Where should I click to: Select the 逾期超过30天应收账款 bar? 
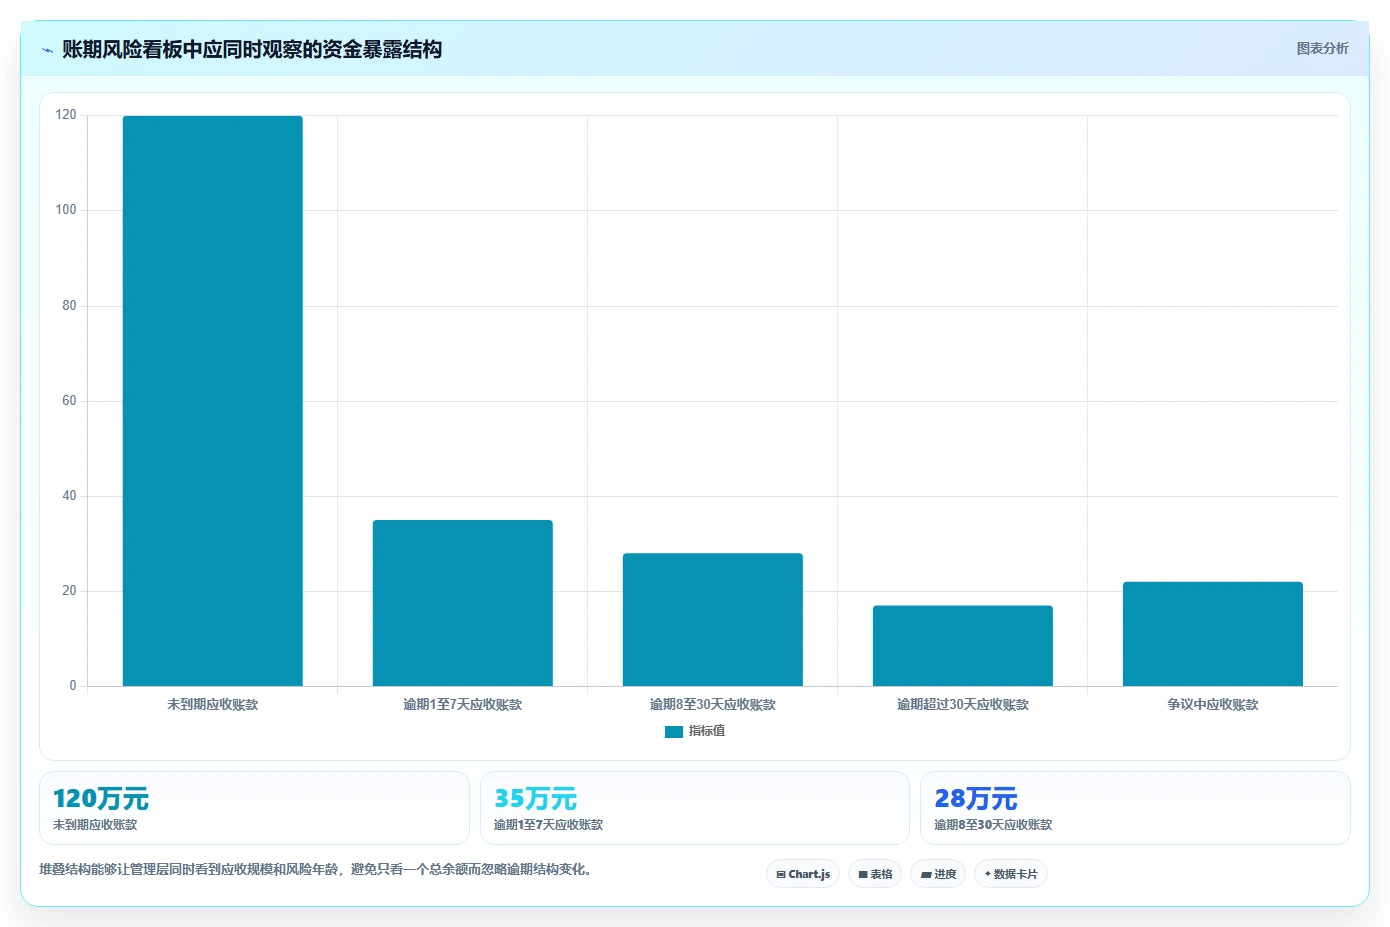(x=963, y=646)
